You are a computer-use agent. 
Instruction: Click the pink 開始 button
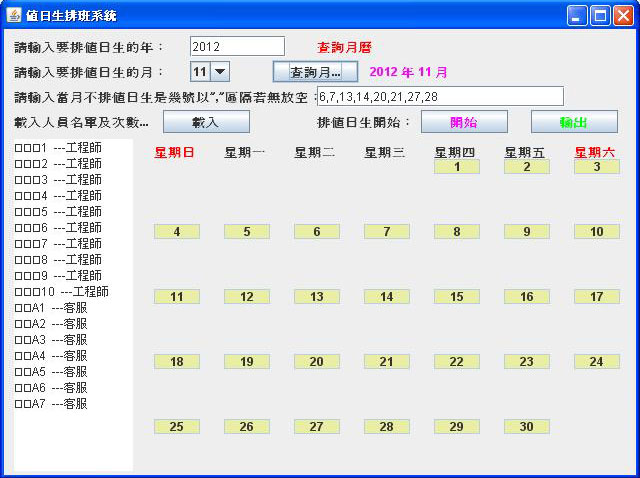coord(464,122)
